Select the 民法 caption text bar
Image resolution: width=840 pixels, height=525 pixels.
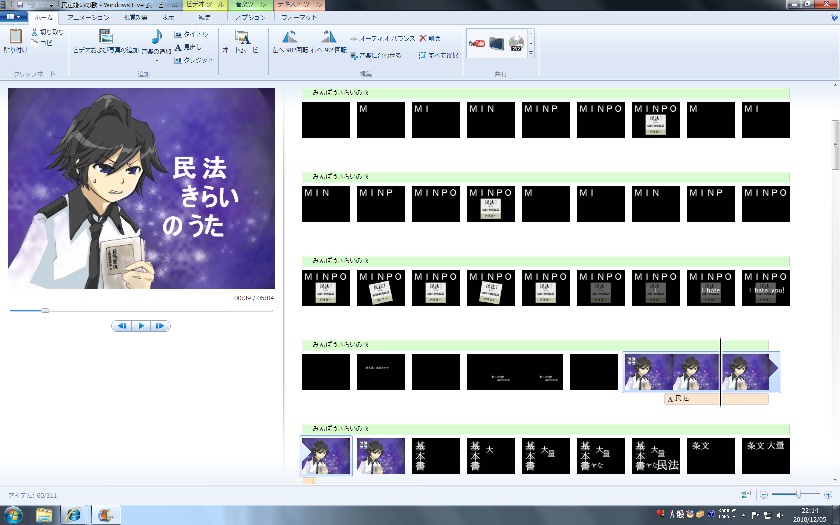pyautogui.click(x=716, y=399)
